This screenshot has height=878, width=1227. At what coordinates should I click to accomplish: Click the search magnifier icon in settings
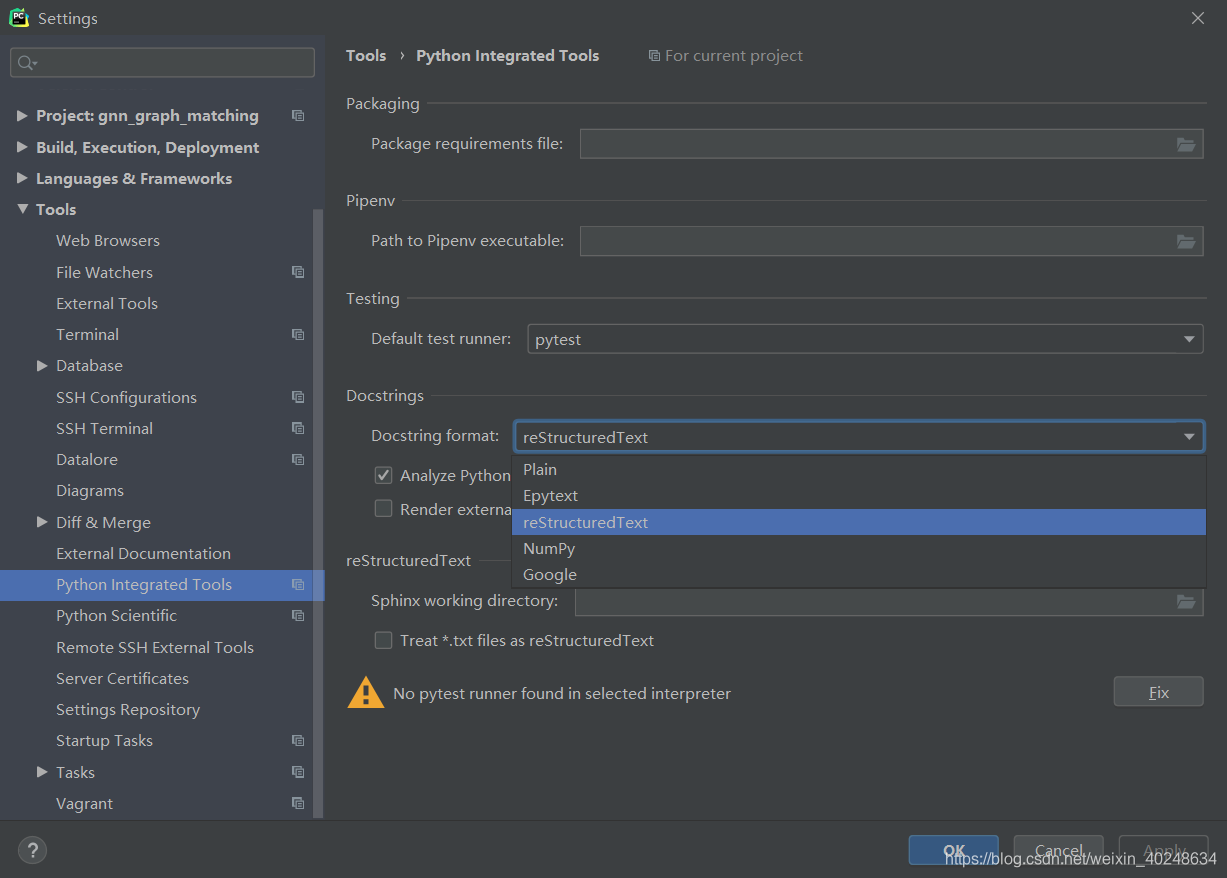27,63
